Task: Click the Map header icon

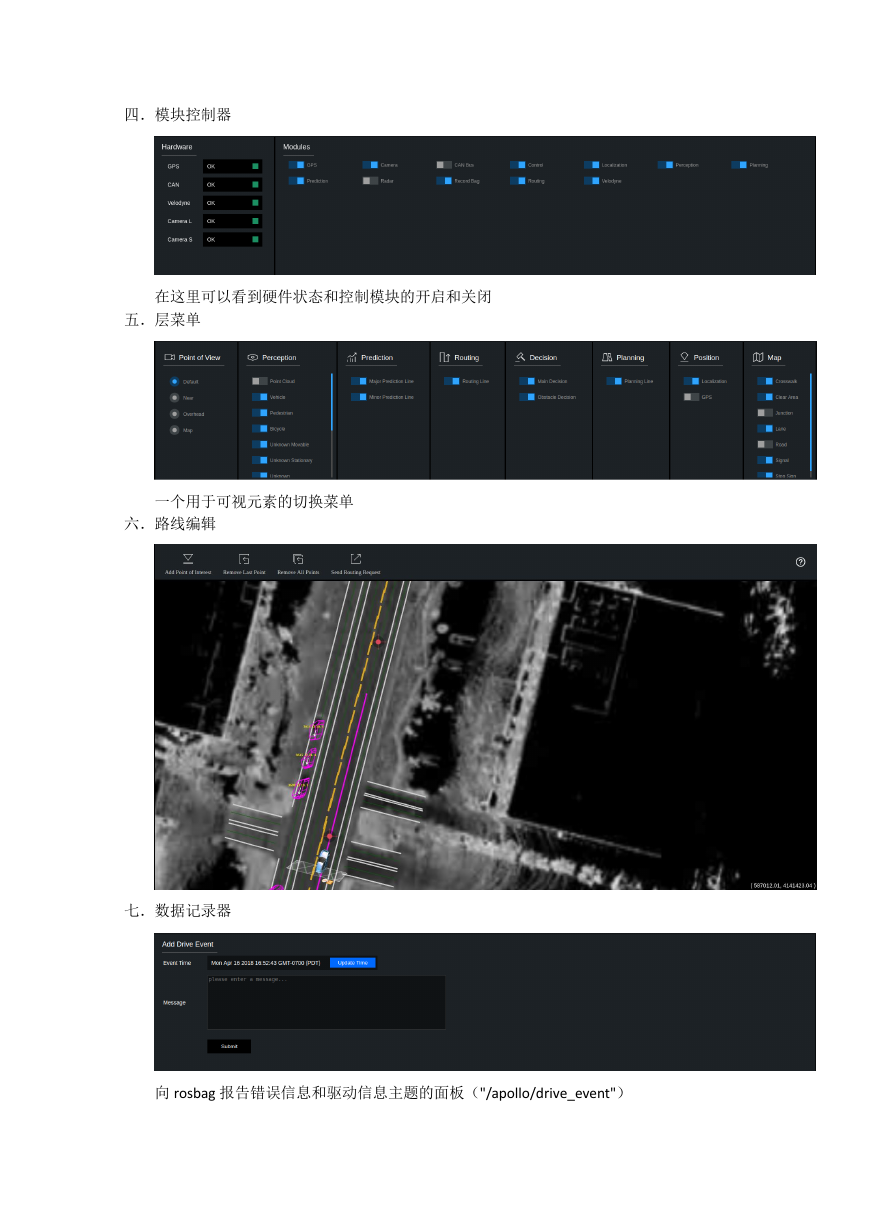Action: pos(758,357)
